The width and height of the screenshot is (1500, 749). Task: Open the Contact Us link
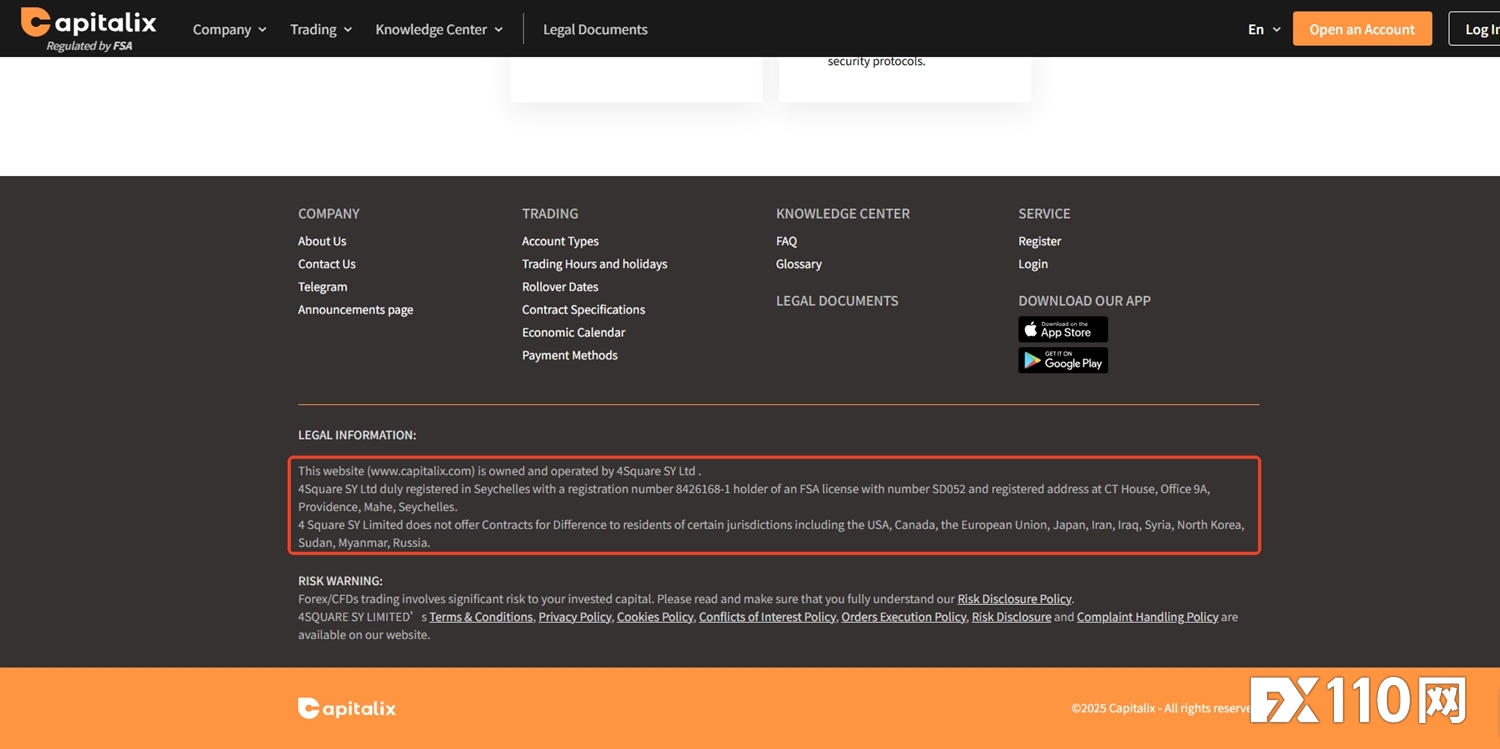coord(327,264)
